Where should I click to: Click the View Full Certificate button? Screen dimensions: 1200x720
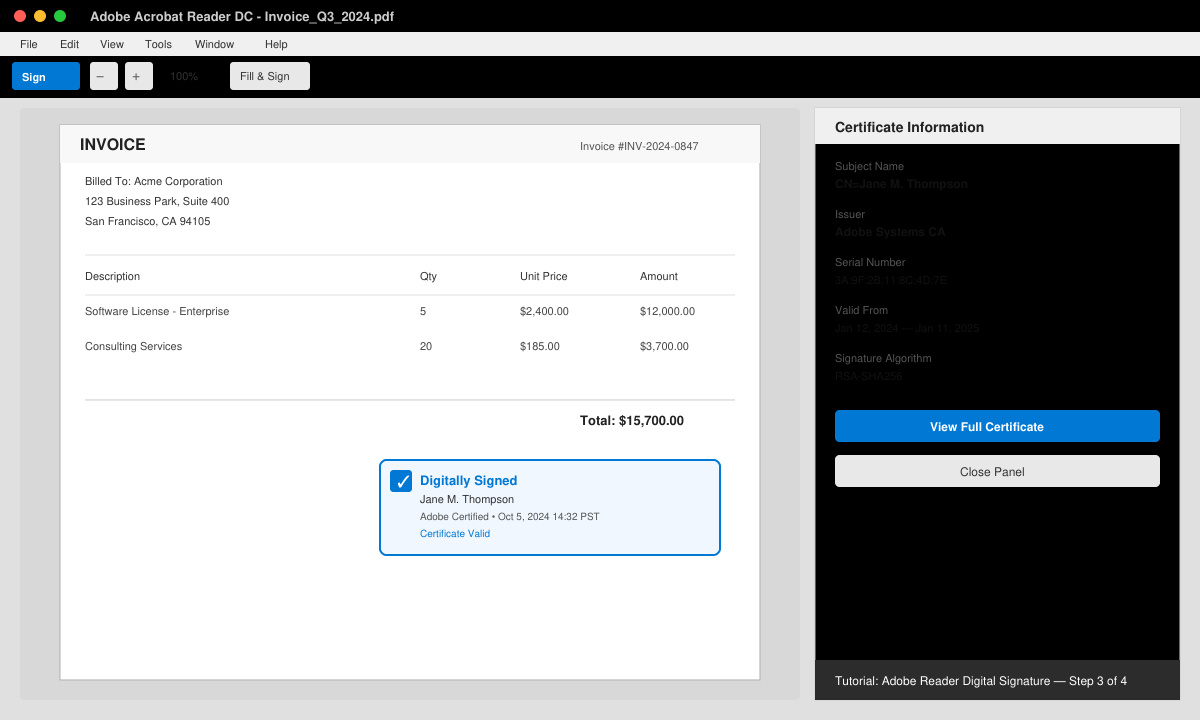997,426
